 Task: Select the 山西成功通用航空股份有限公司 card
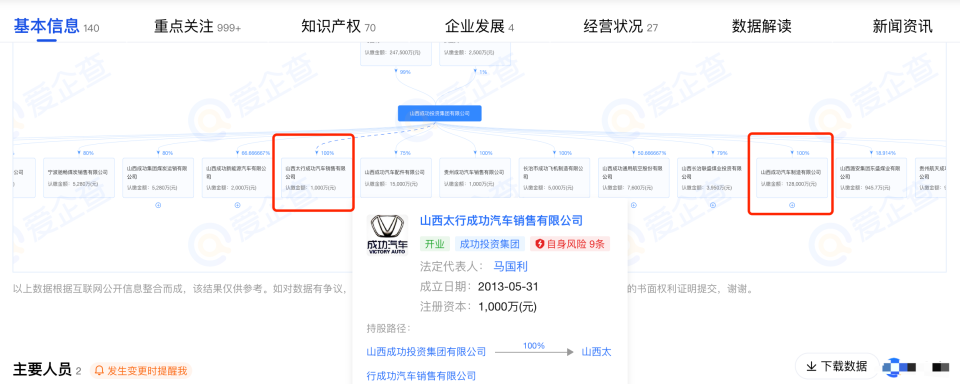(x=634, y=178)
